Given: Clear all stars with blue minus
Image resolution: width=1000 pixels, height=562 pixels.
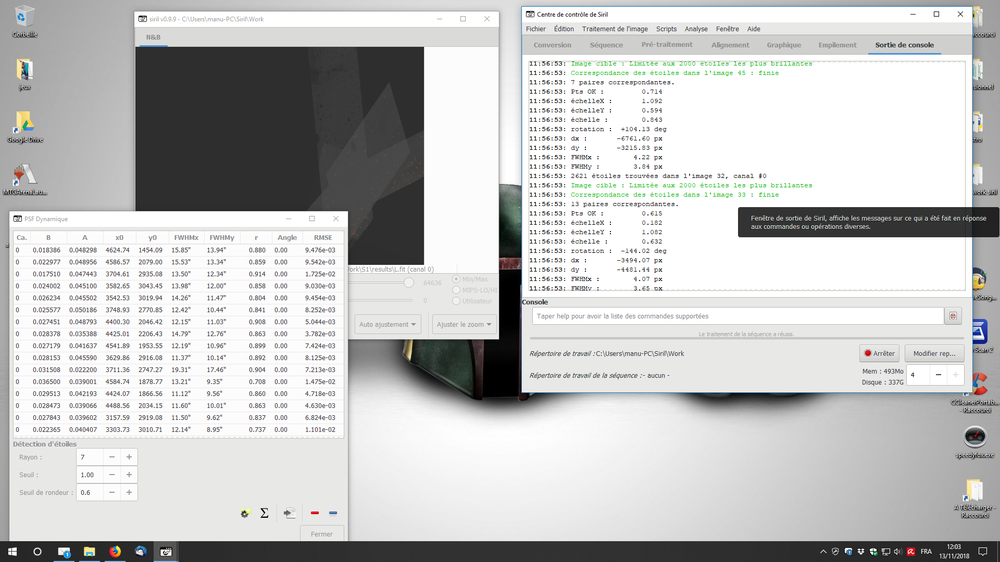Looking at the screenshot, I should click(x=333, y=513).
